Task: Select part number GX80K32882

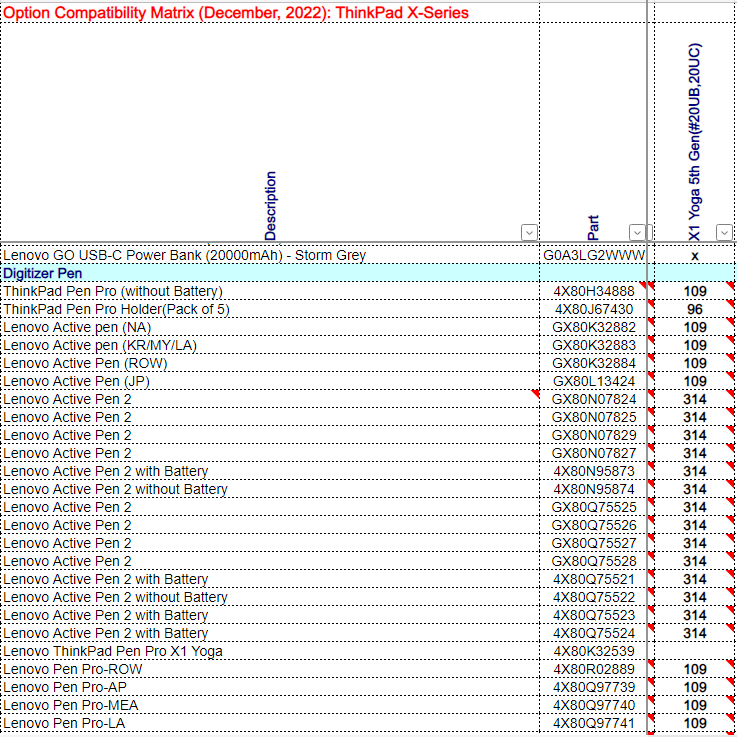Action: click(x=594, y=327)
